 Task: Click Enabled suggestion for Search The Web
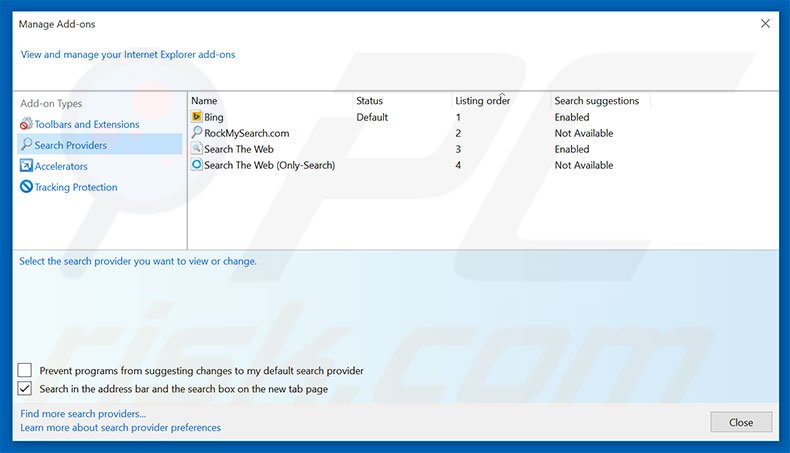click(x=572, y=149)
